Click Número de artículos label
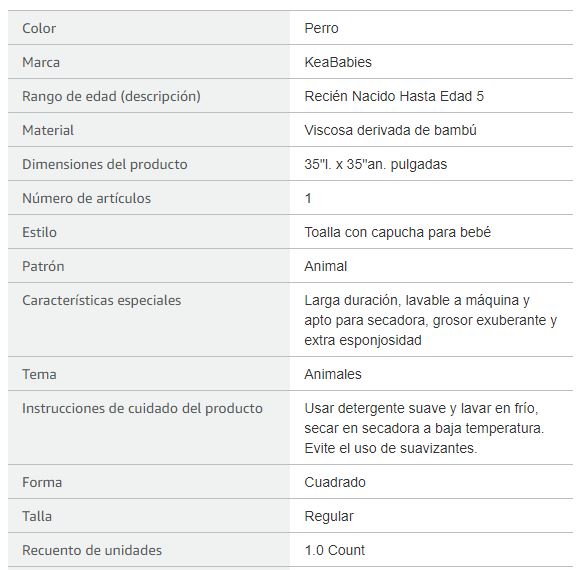This screenshot has height=570, width=583. [87, 198]
